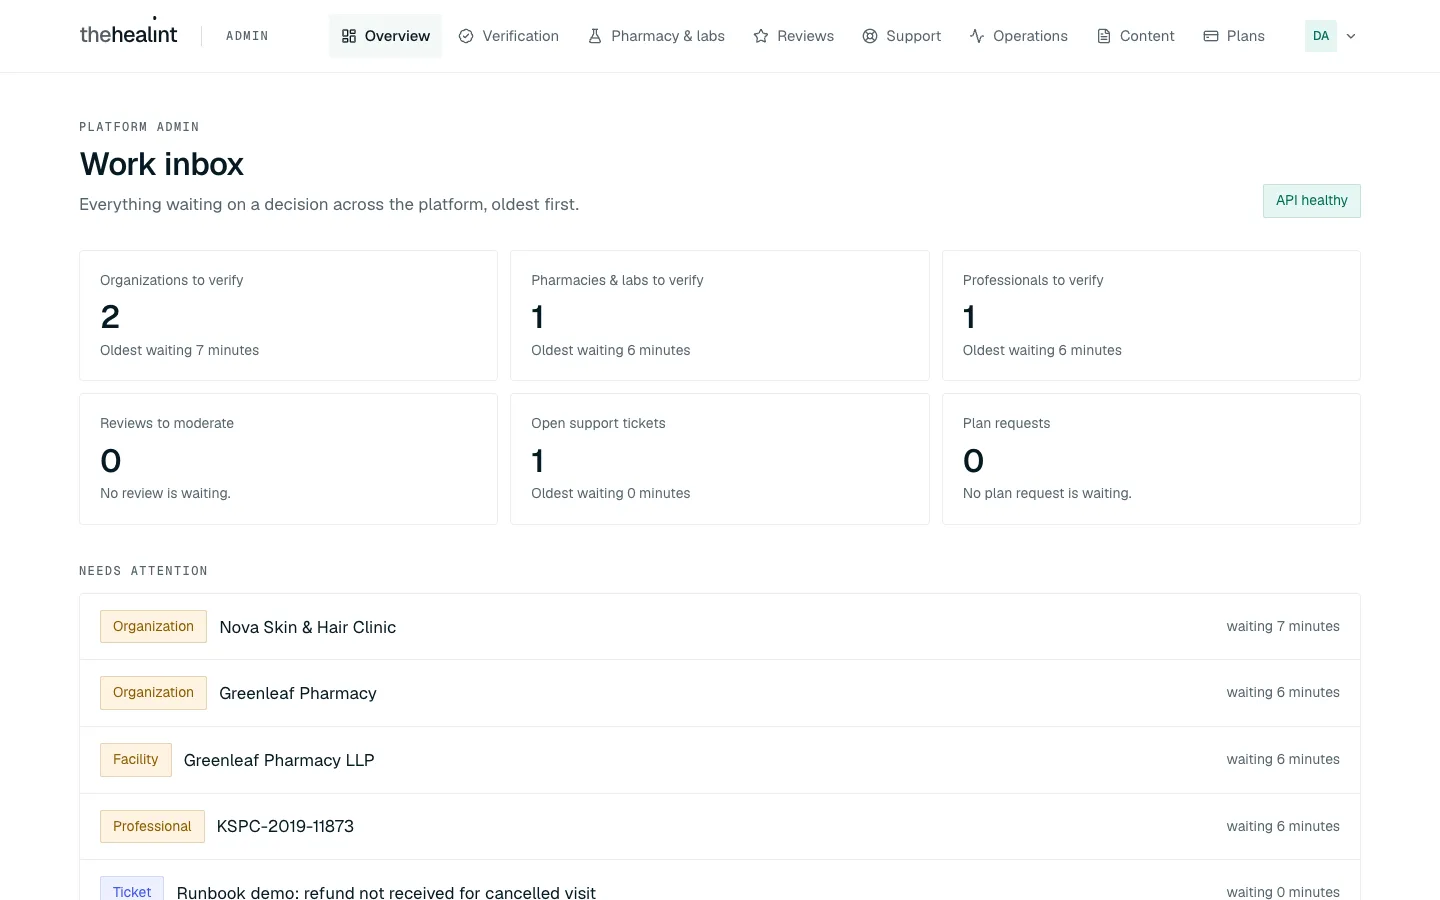Click the Verification checkmark icon
This screenshot has height=900, width=1440.
pos(466,36)
